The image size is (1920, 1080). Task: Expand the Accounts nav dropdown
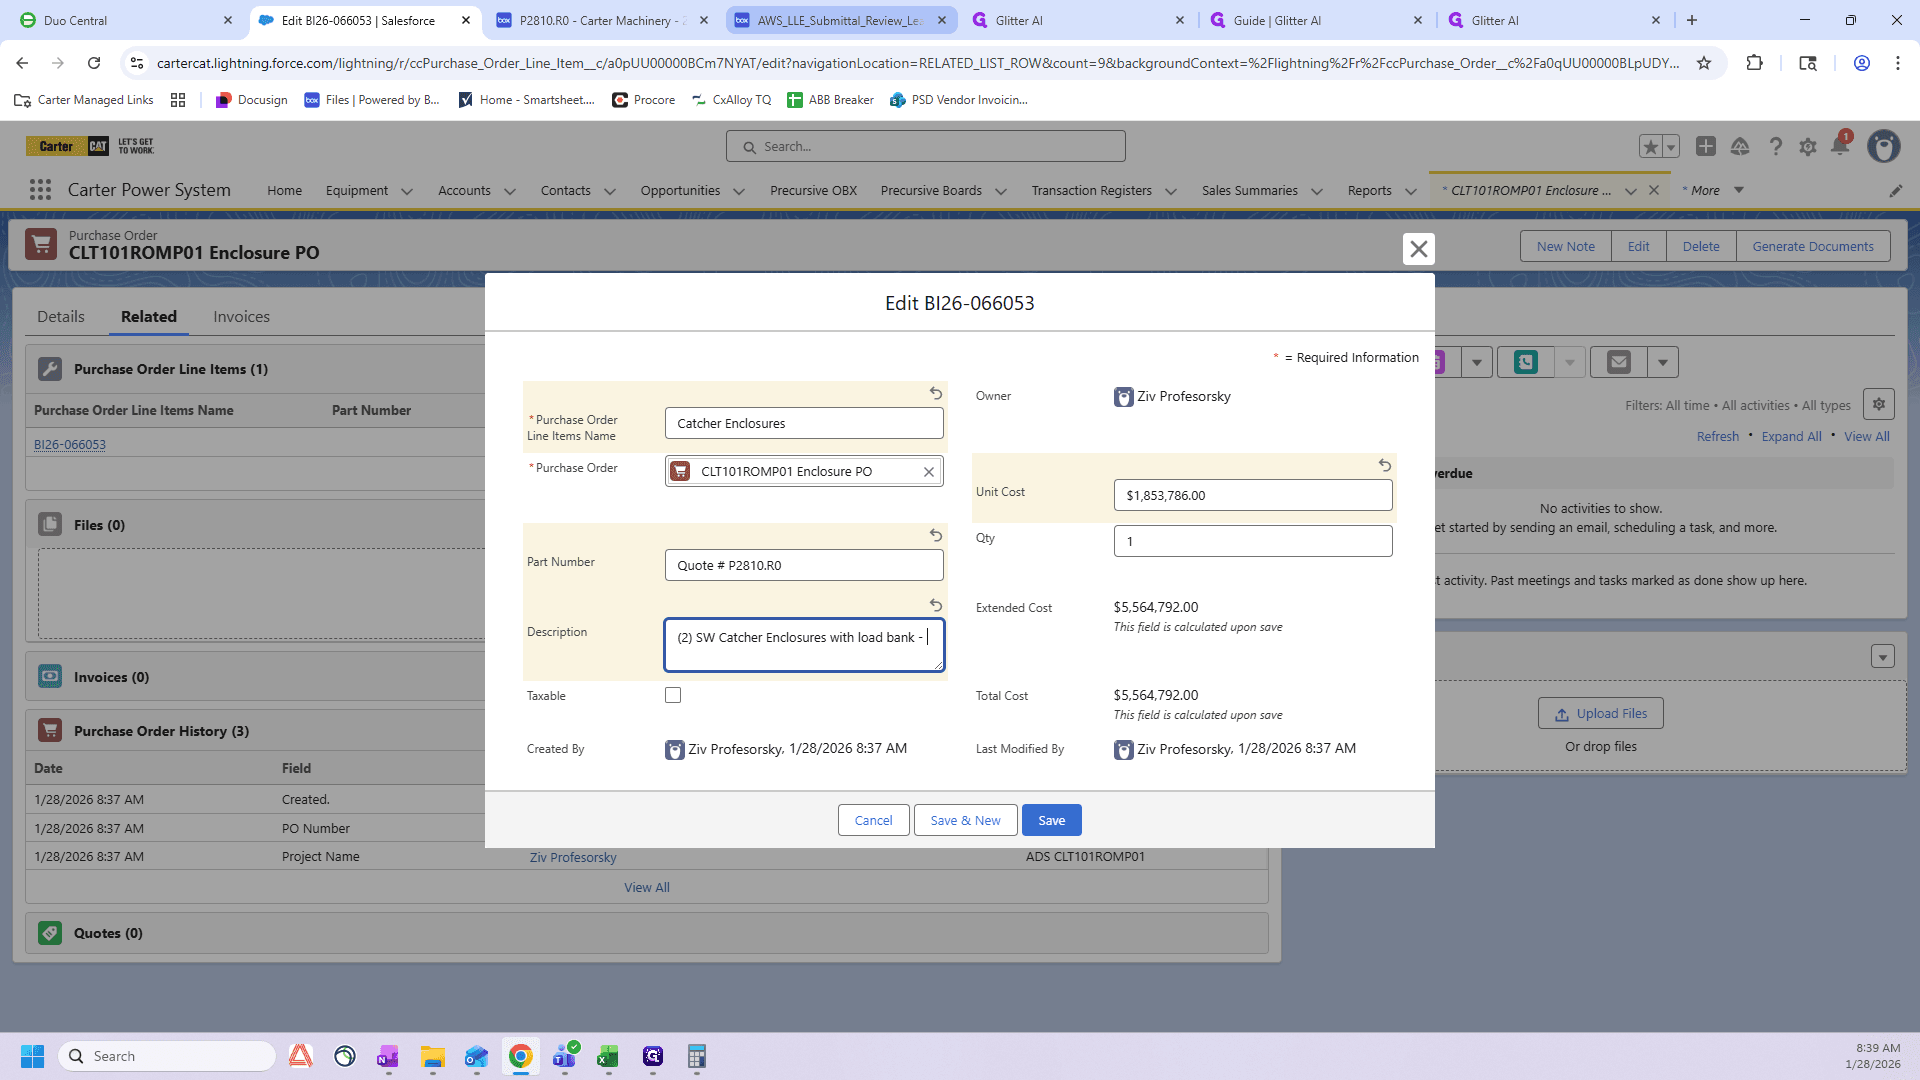tap(510, 192)
